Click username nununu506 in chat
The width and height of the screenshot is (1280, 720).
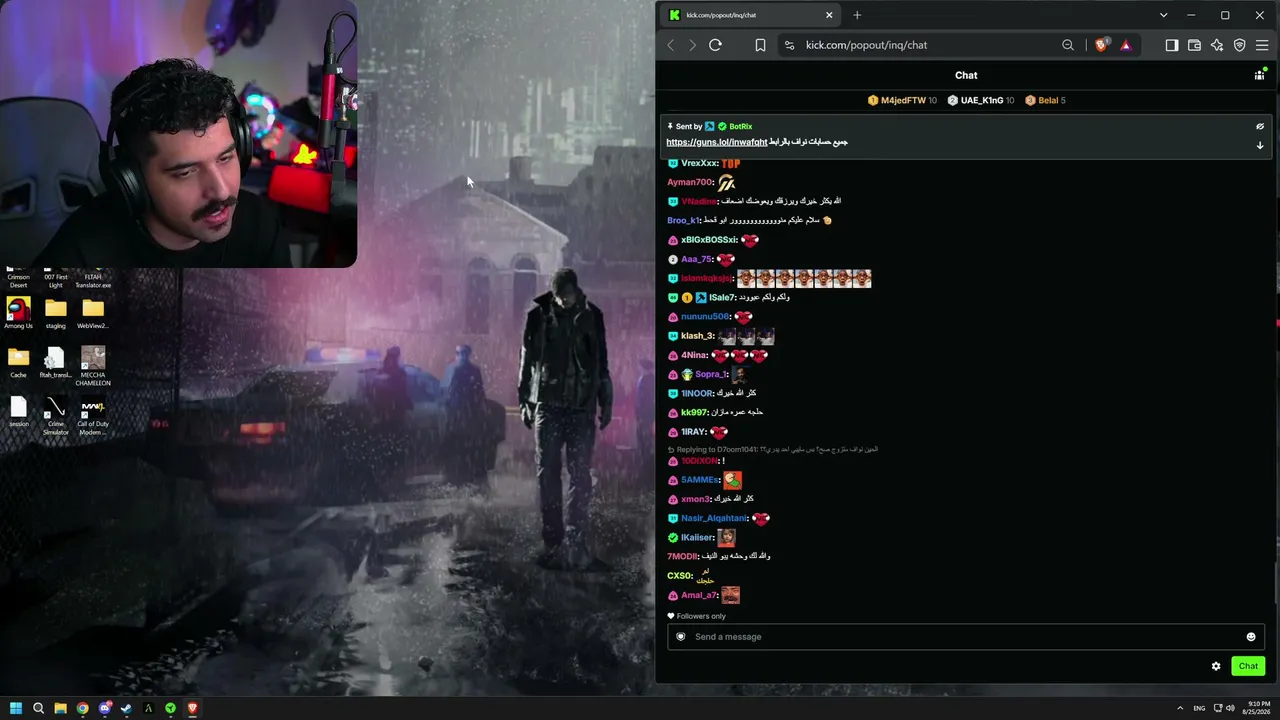pos(705,317)
